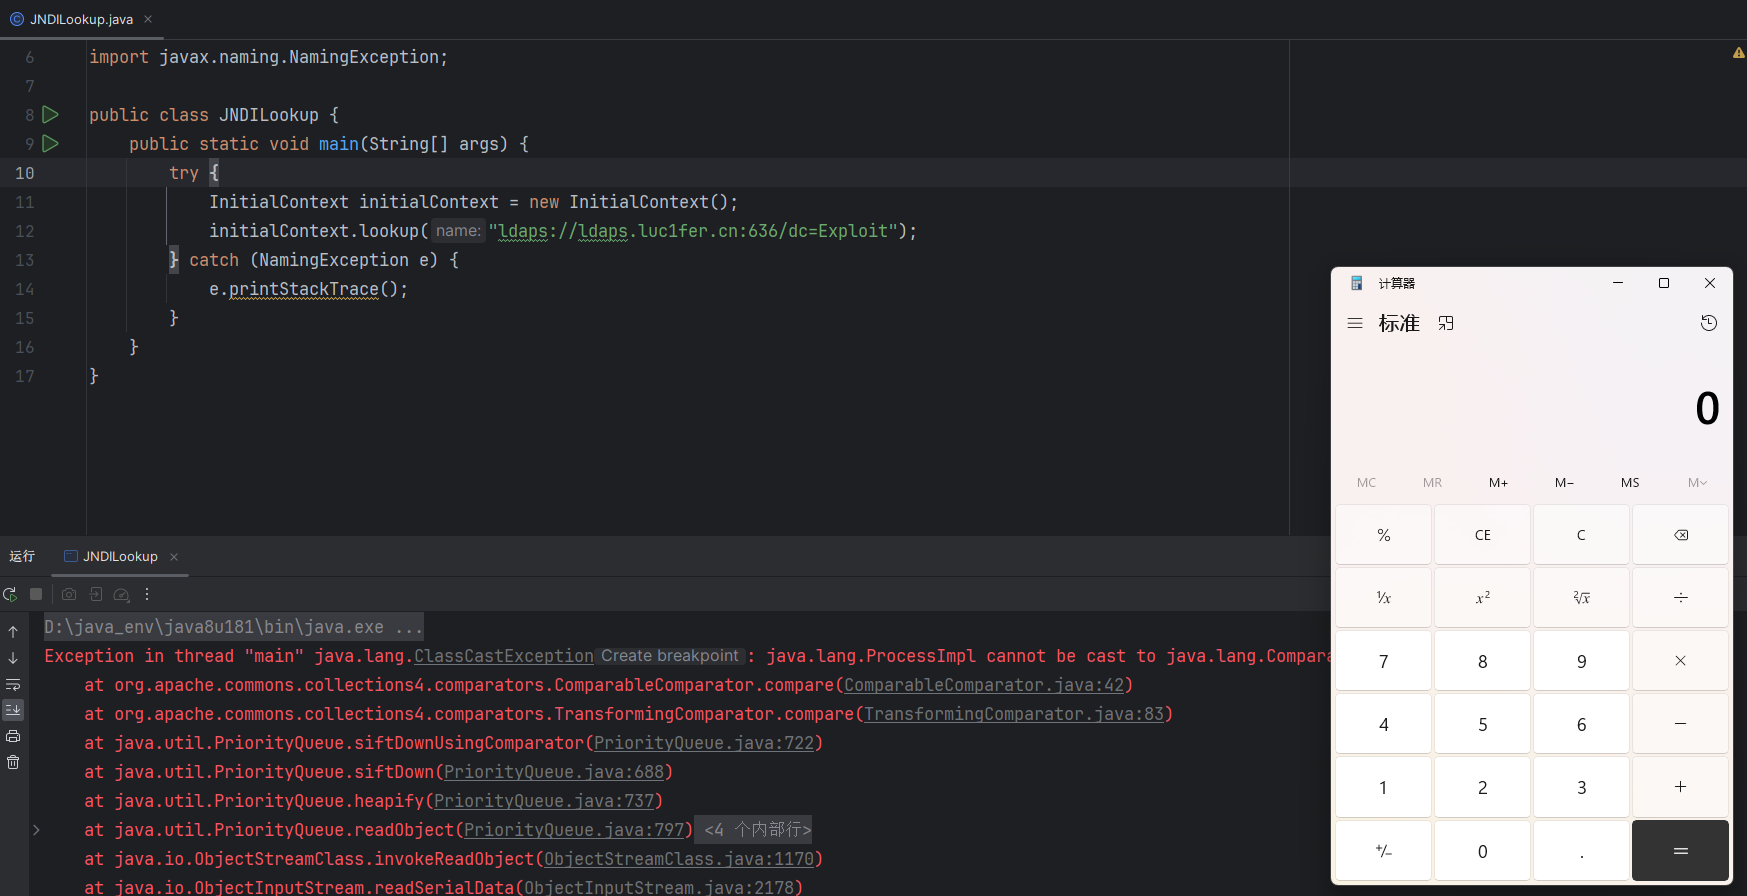Click the 运行 tool window label
Viewport: 1747px width, 896px height.
coord(22,556)
